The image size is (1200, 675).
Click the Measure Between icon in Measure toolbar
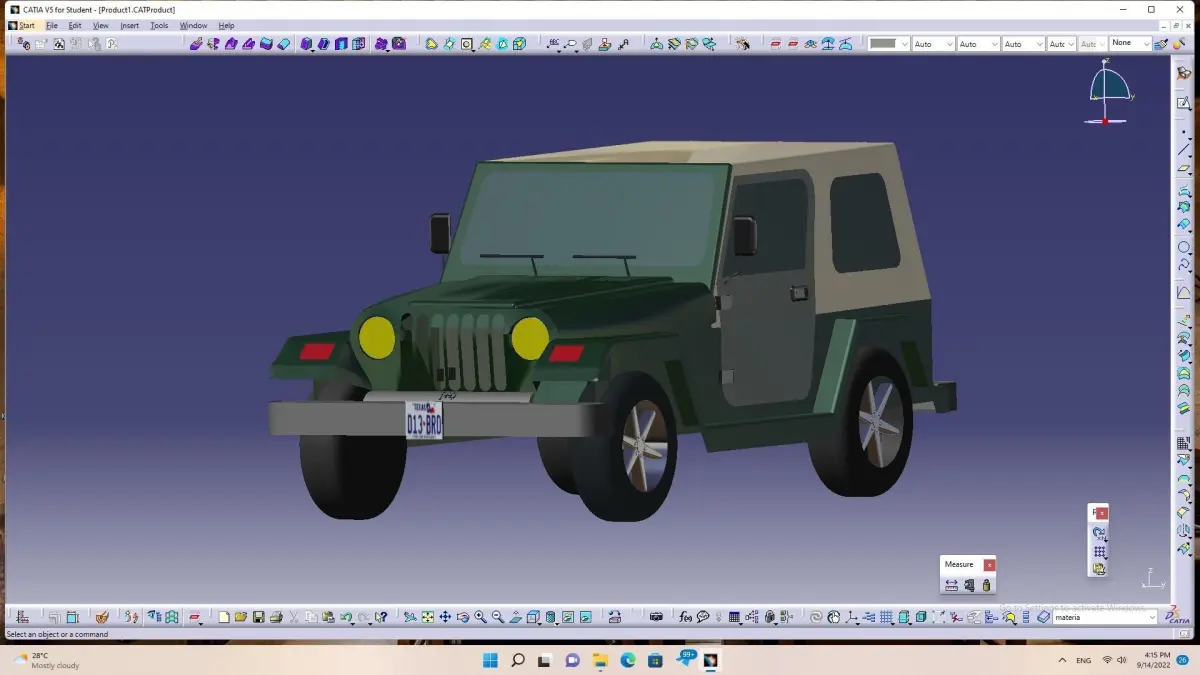(x=951, y=585)
